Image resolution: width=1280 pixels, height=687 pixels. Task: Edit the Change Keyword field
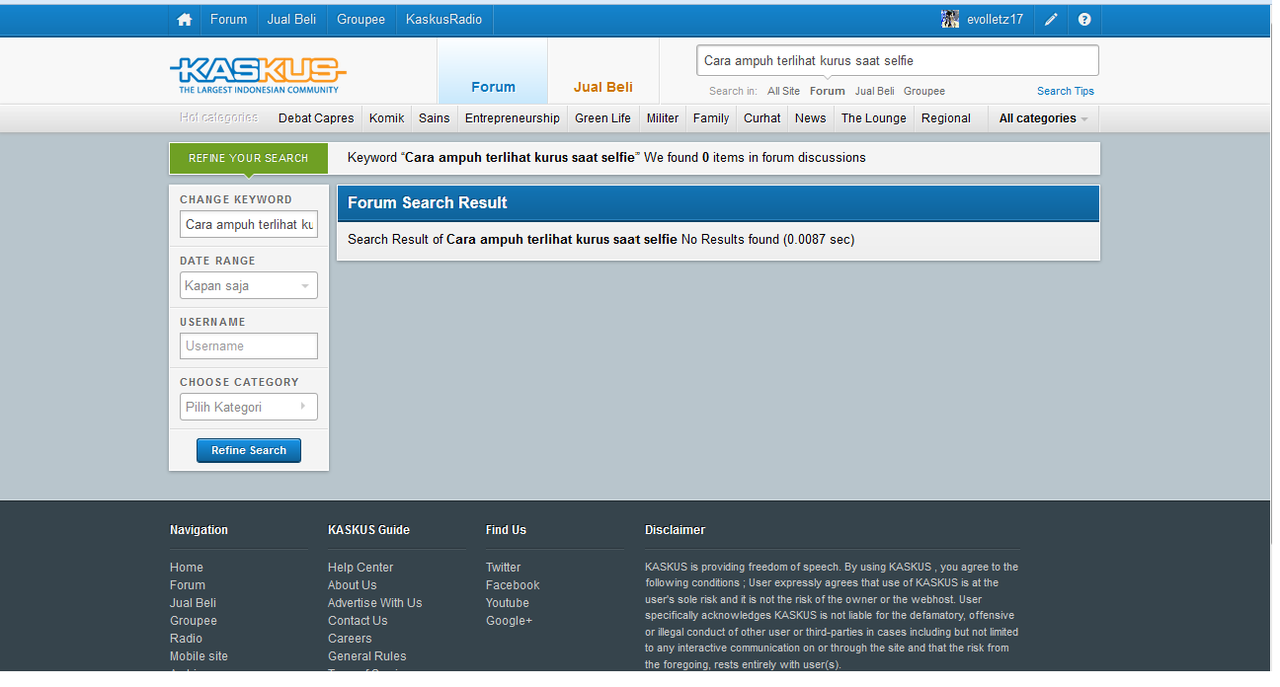(249, 225)
